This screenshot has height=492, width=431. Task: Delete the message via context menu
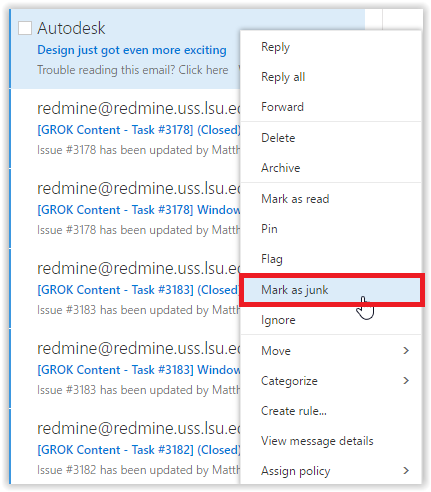click(278, 138)
